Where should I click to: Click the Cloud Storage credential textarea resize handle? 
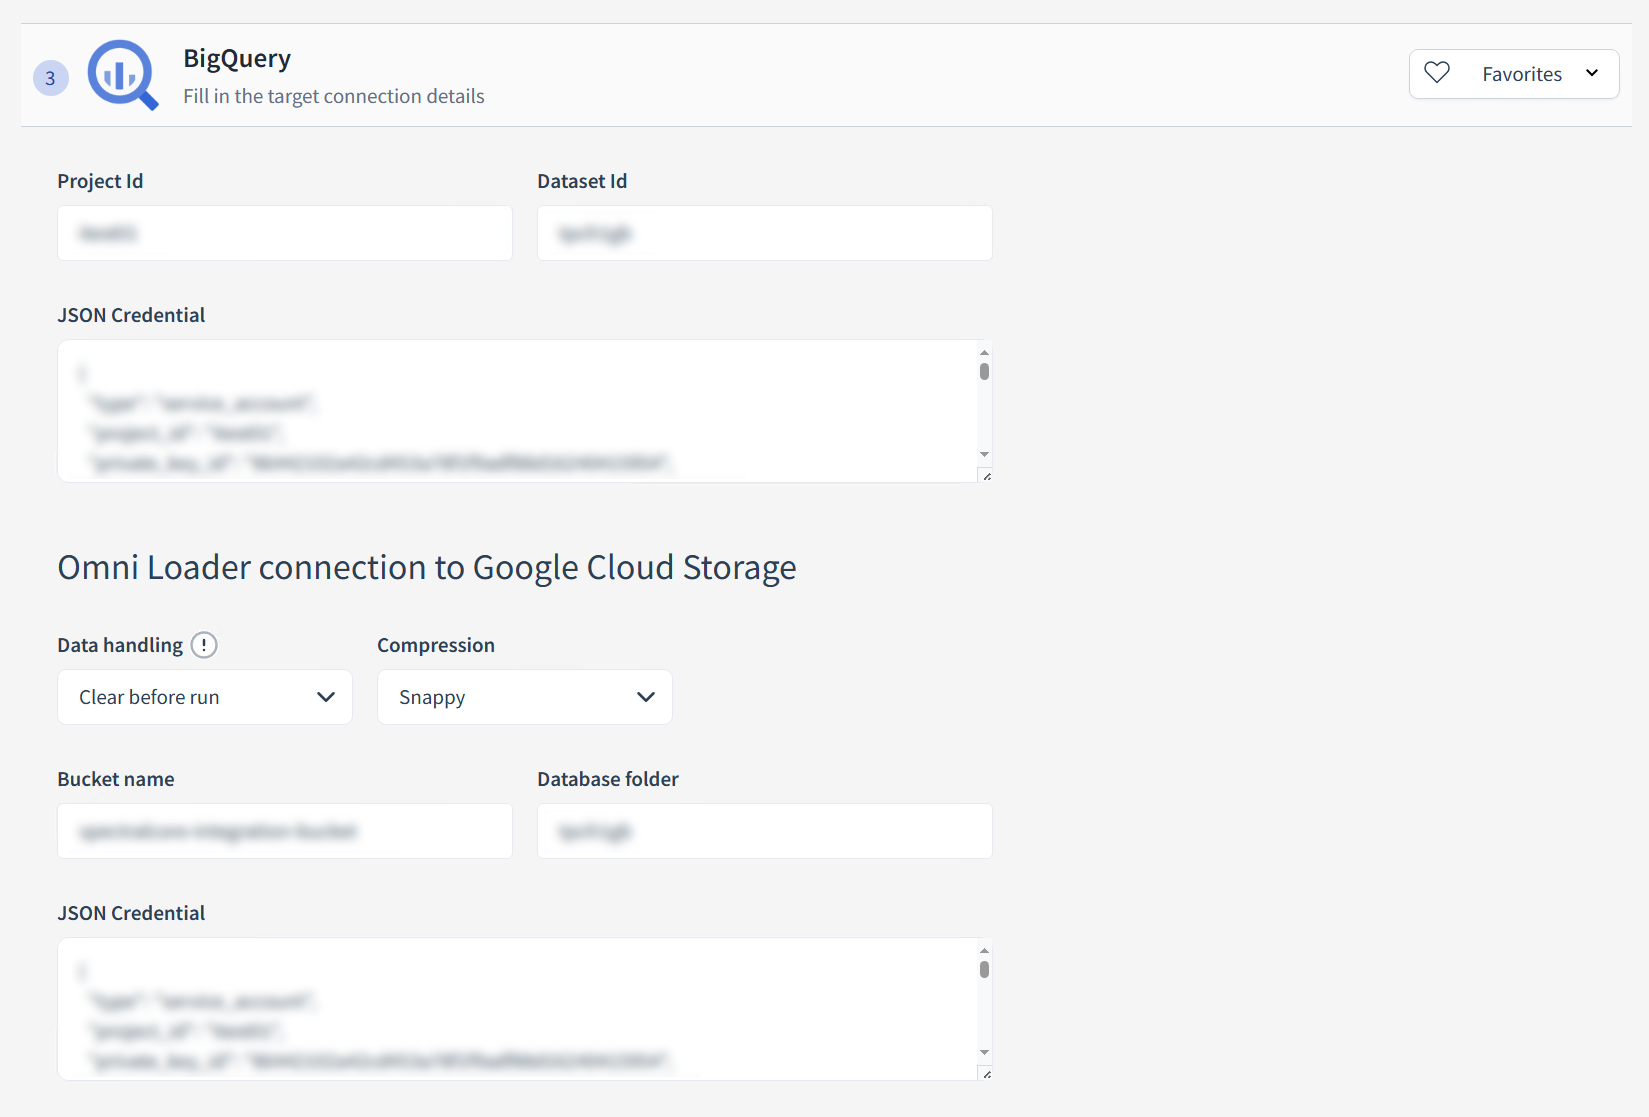point(986,1074)
